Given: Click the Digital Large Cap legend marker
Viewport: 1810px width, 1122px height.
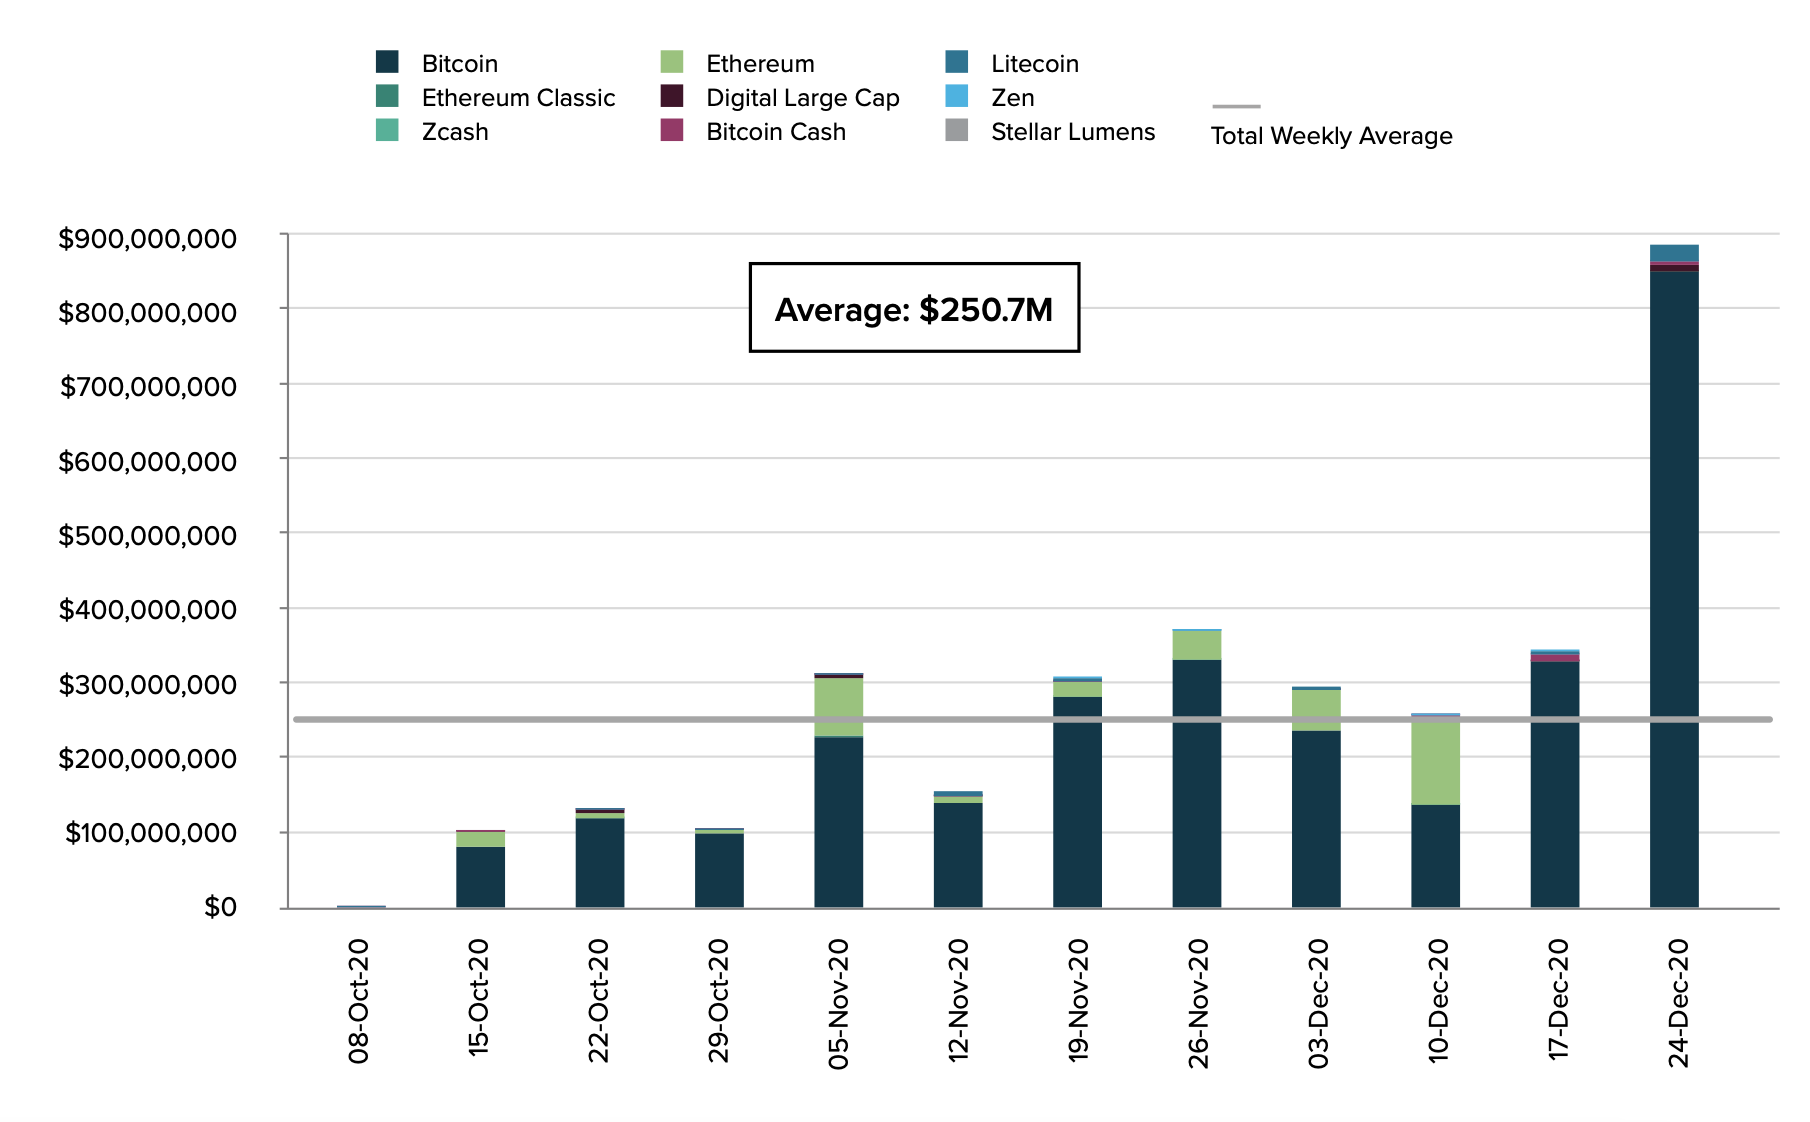Looking at the screenshot, I should click(672, 96).
